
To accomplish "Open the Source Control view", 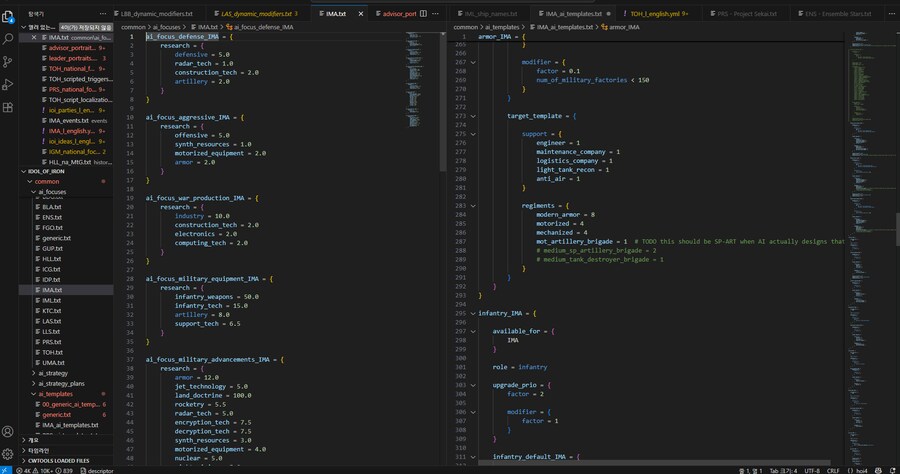I will [8, 61].
